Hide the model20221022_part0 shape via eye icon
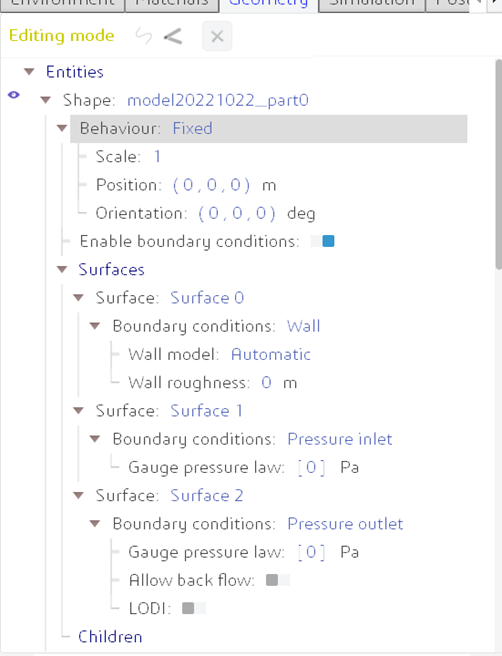The height and width of the screenshot is (656, 502). [x=14, y=95]
